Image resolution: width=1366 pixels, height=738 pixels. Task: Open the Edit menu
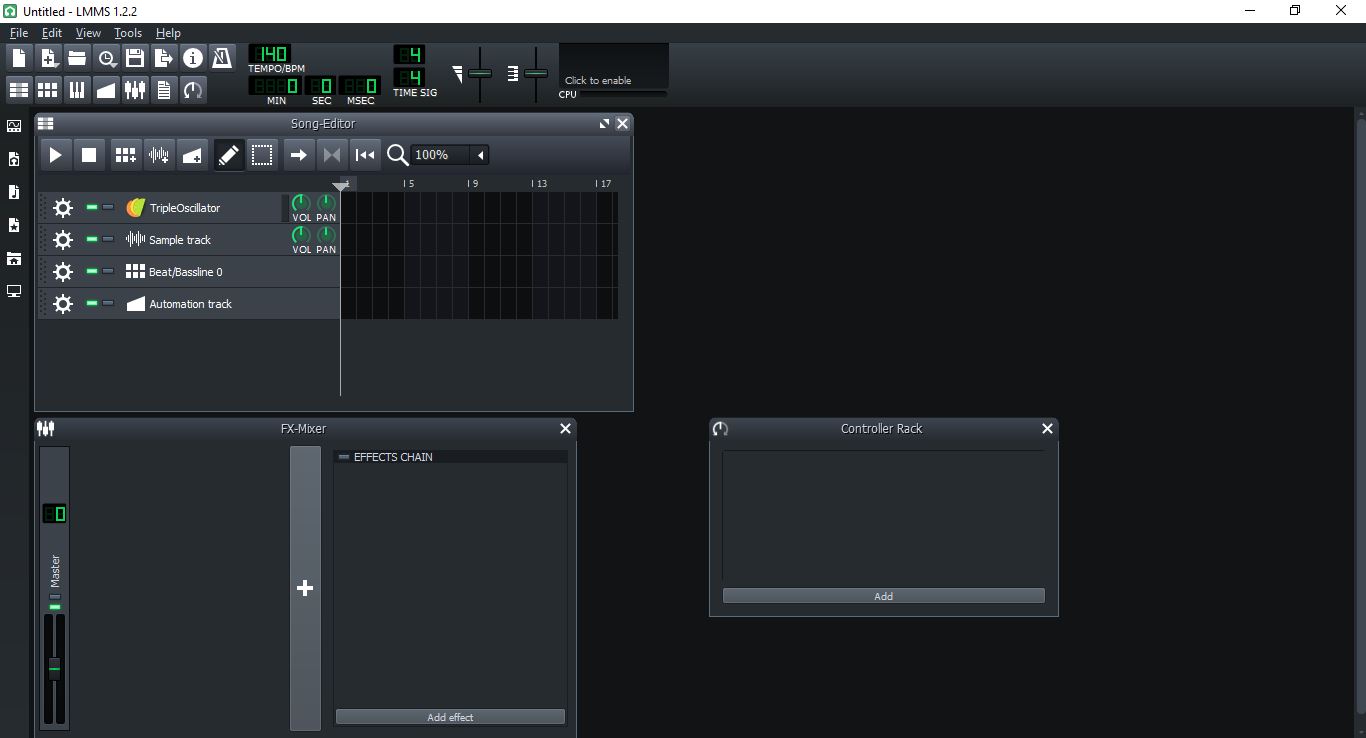pyautogui.click(x=52, y=33)
